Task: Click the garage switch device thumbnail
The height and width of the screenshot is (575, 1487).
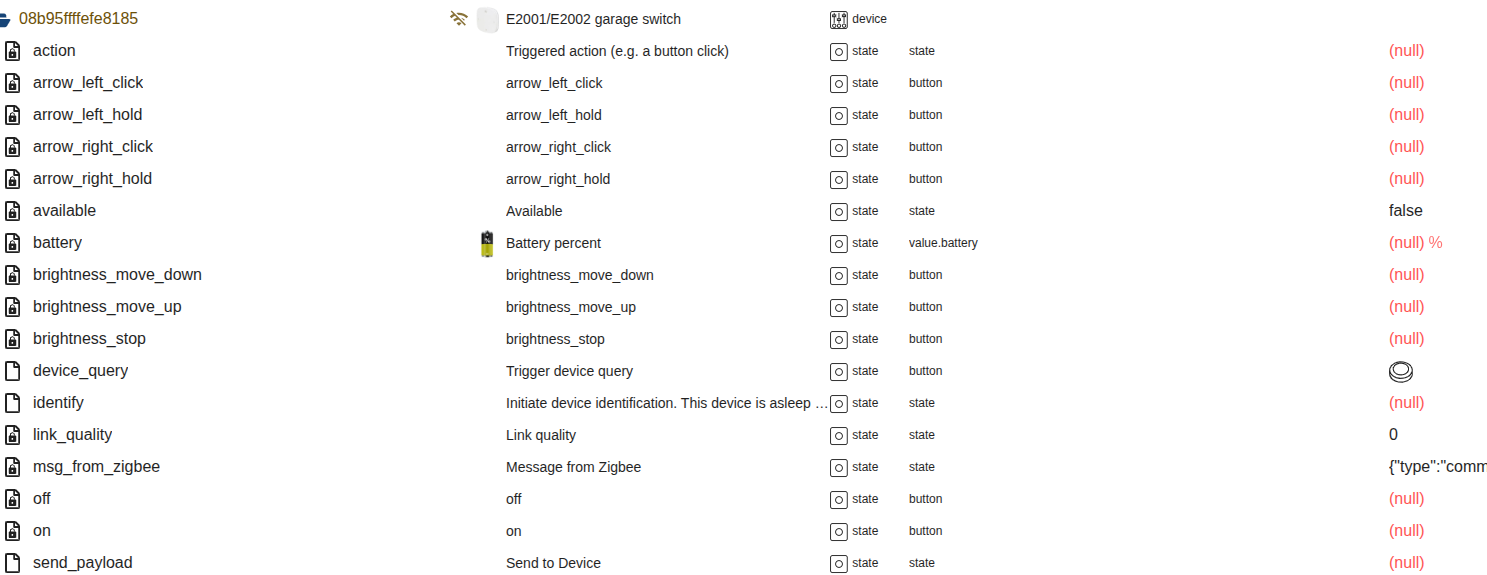Action: click(x=487, y=19)
